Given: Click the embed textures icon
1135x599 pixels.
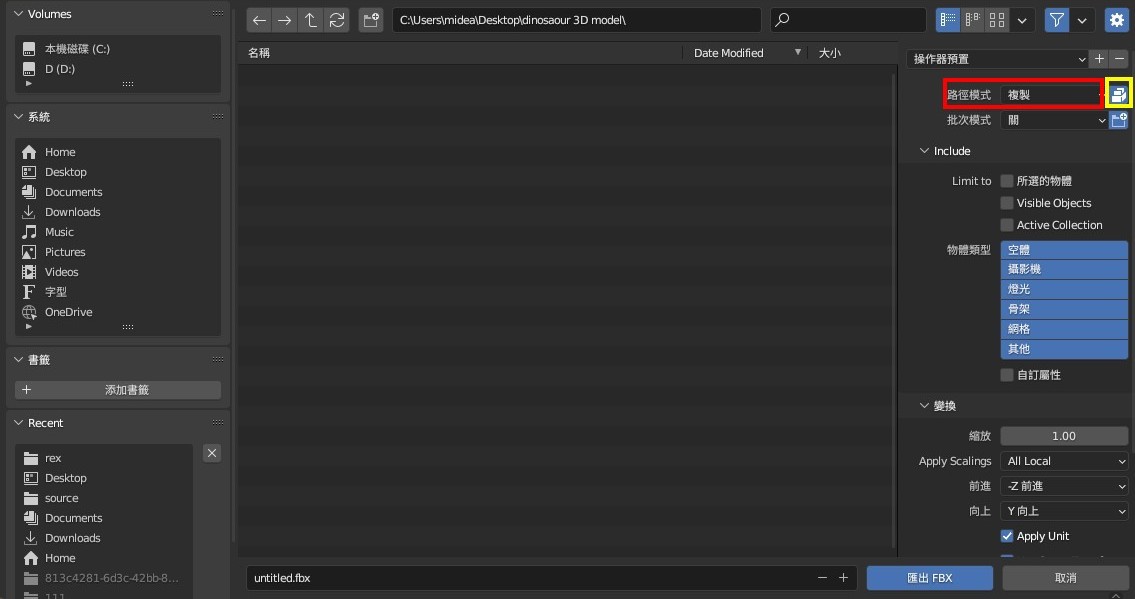Looking at the screenshot, I should pyautogui.click(x=1119, y=95).
